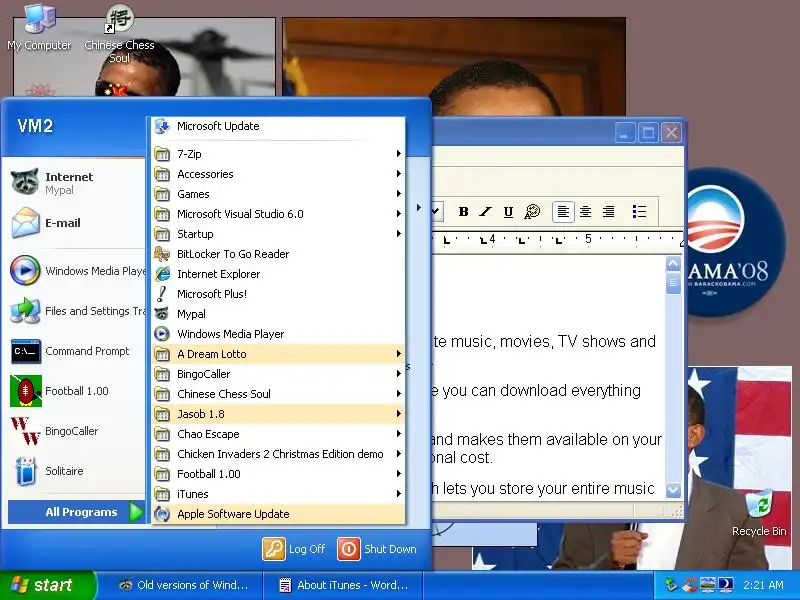Viewport: 800px width, 600px height.
Task: Start Windows Media Player from programs list
Action: tap(279, 334)
